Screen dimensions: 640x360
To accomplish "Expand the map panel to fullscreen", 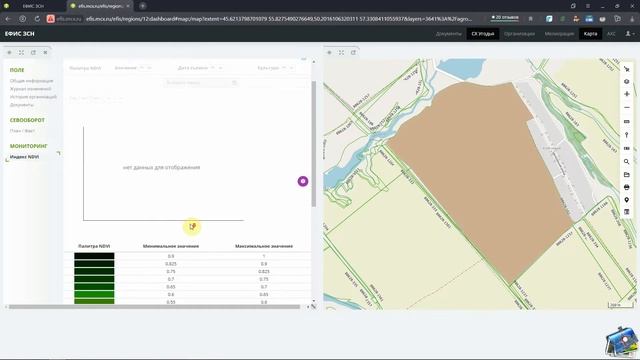I will point(341,52).
